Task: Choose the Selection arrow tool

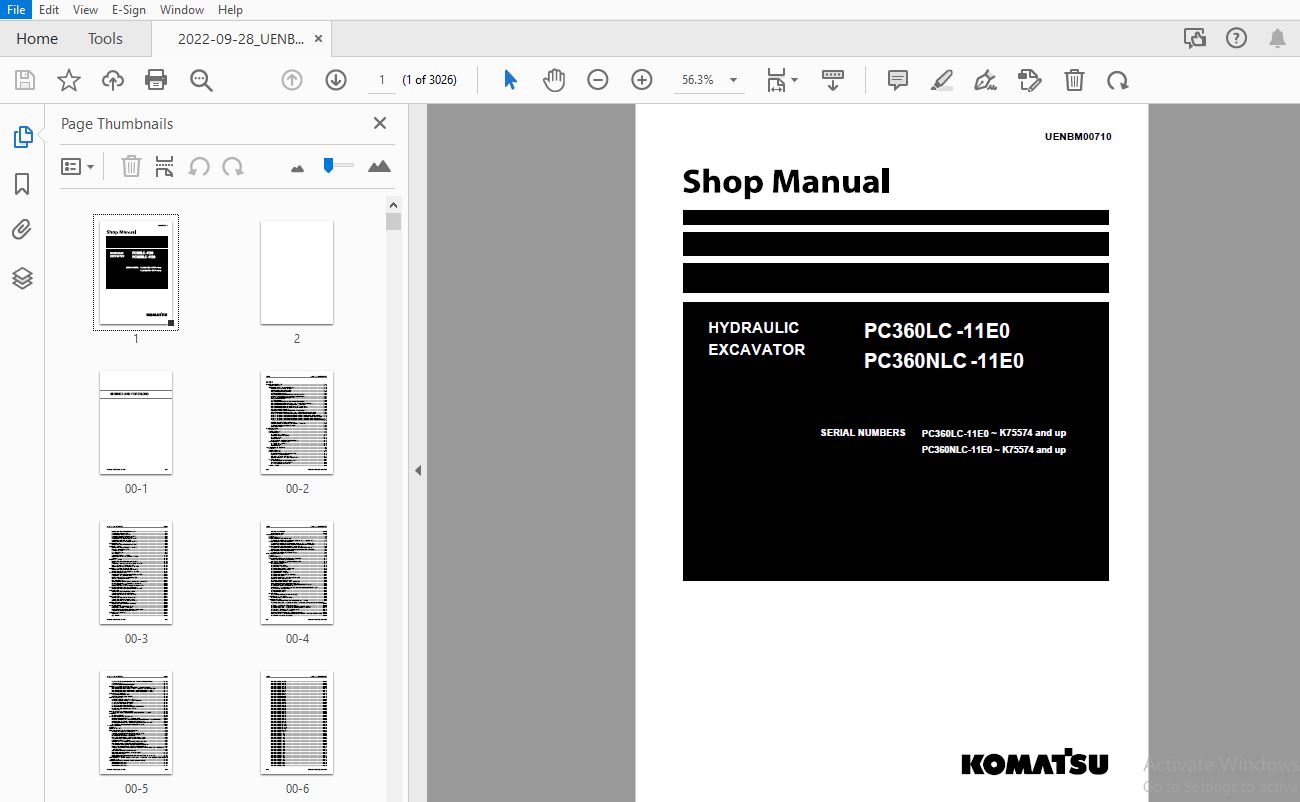Action: tap(510, 80)
